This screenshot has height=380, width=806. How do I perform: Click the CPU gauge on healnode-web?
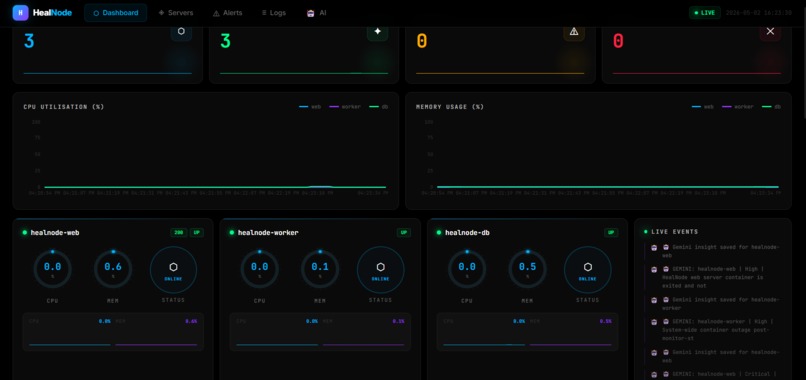[52, 269]
